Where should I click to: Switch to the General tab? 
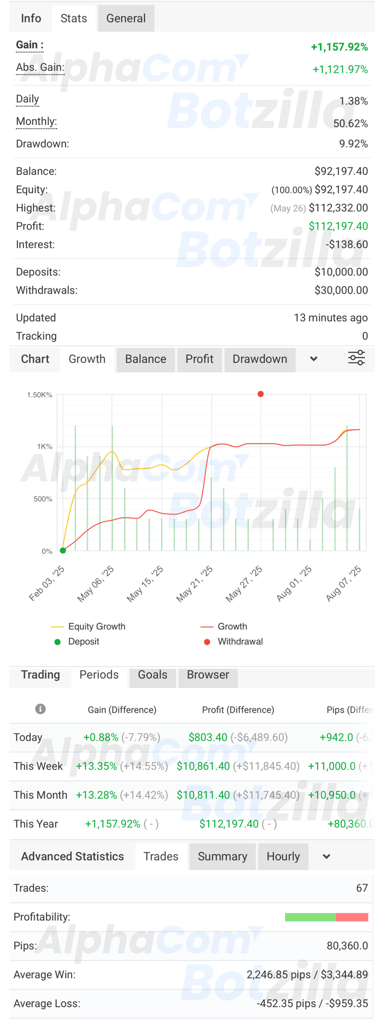(126, 18)
